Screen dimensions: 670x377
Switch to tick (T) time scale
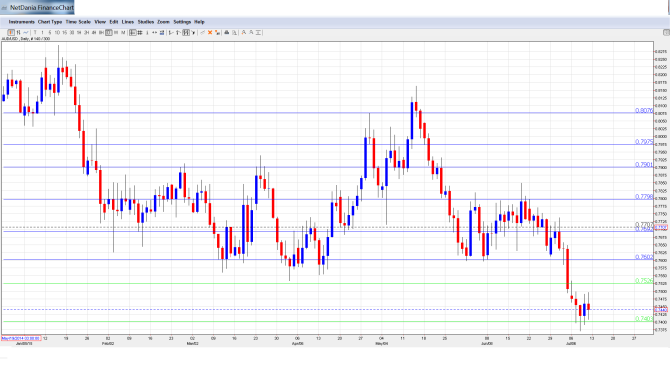(x=35, y=32)
